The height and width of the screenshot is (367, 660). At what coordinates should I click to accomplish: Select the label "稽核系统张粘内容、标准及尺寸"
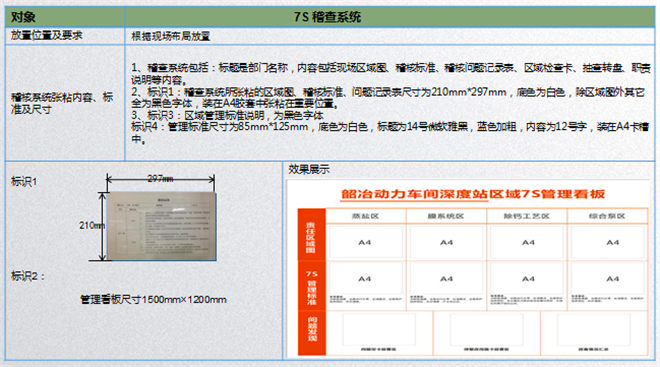(x=62, y=103)
